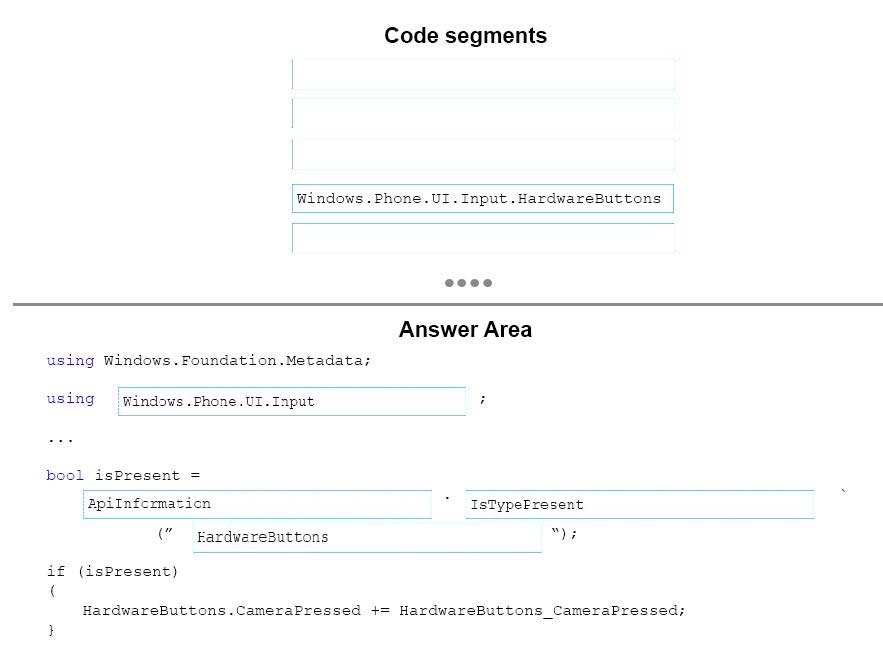Click the bool isPresent declaration text
The width and height of the screenshot is (883, 670).
pos(123,475)
